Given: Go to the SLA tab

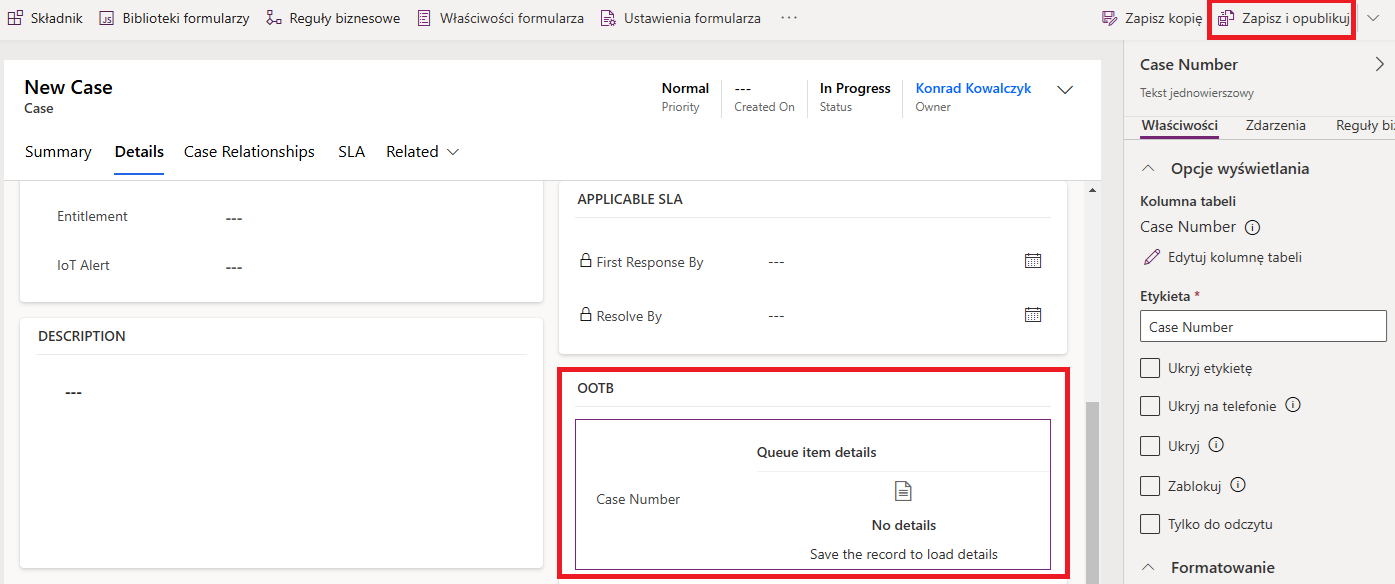Looking at the screenshot, I should click(351, 152).
